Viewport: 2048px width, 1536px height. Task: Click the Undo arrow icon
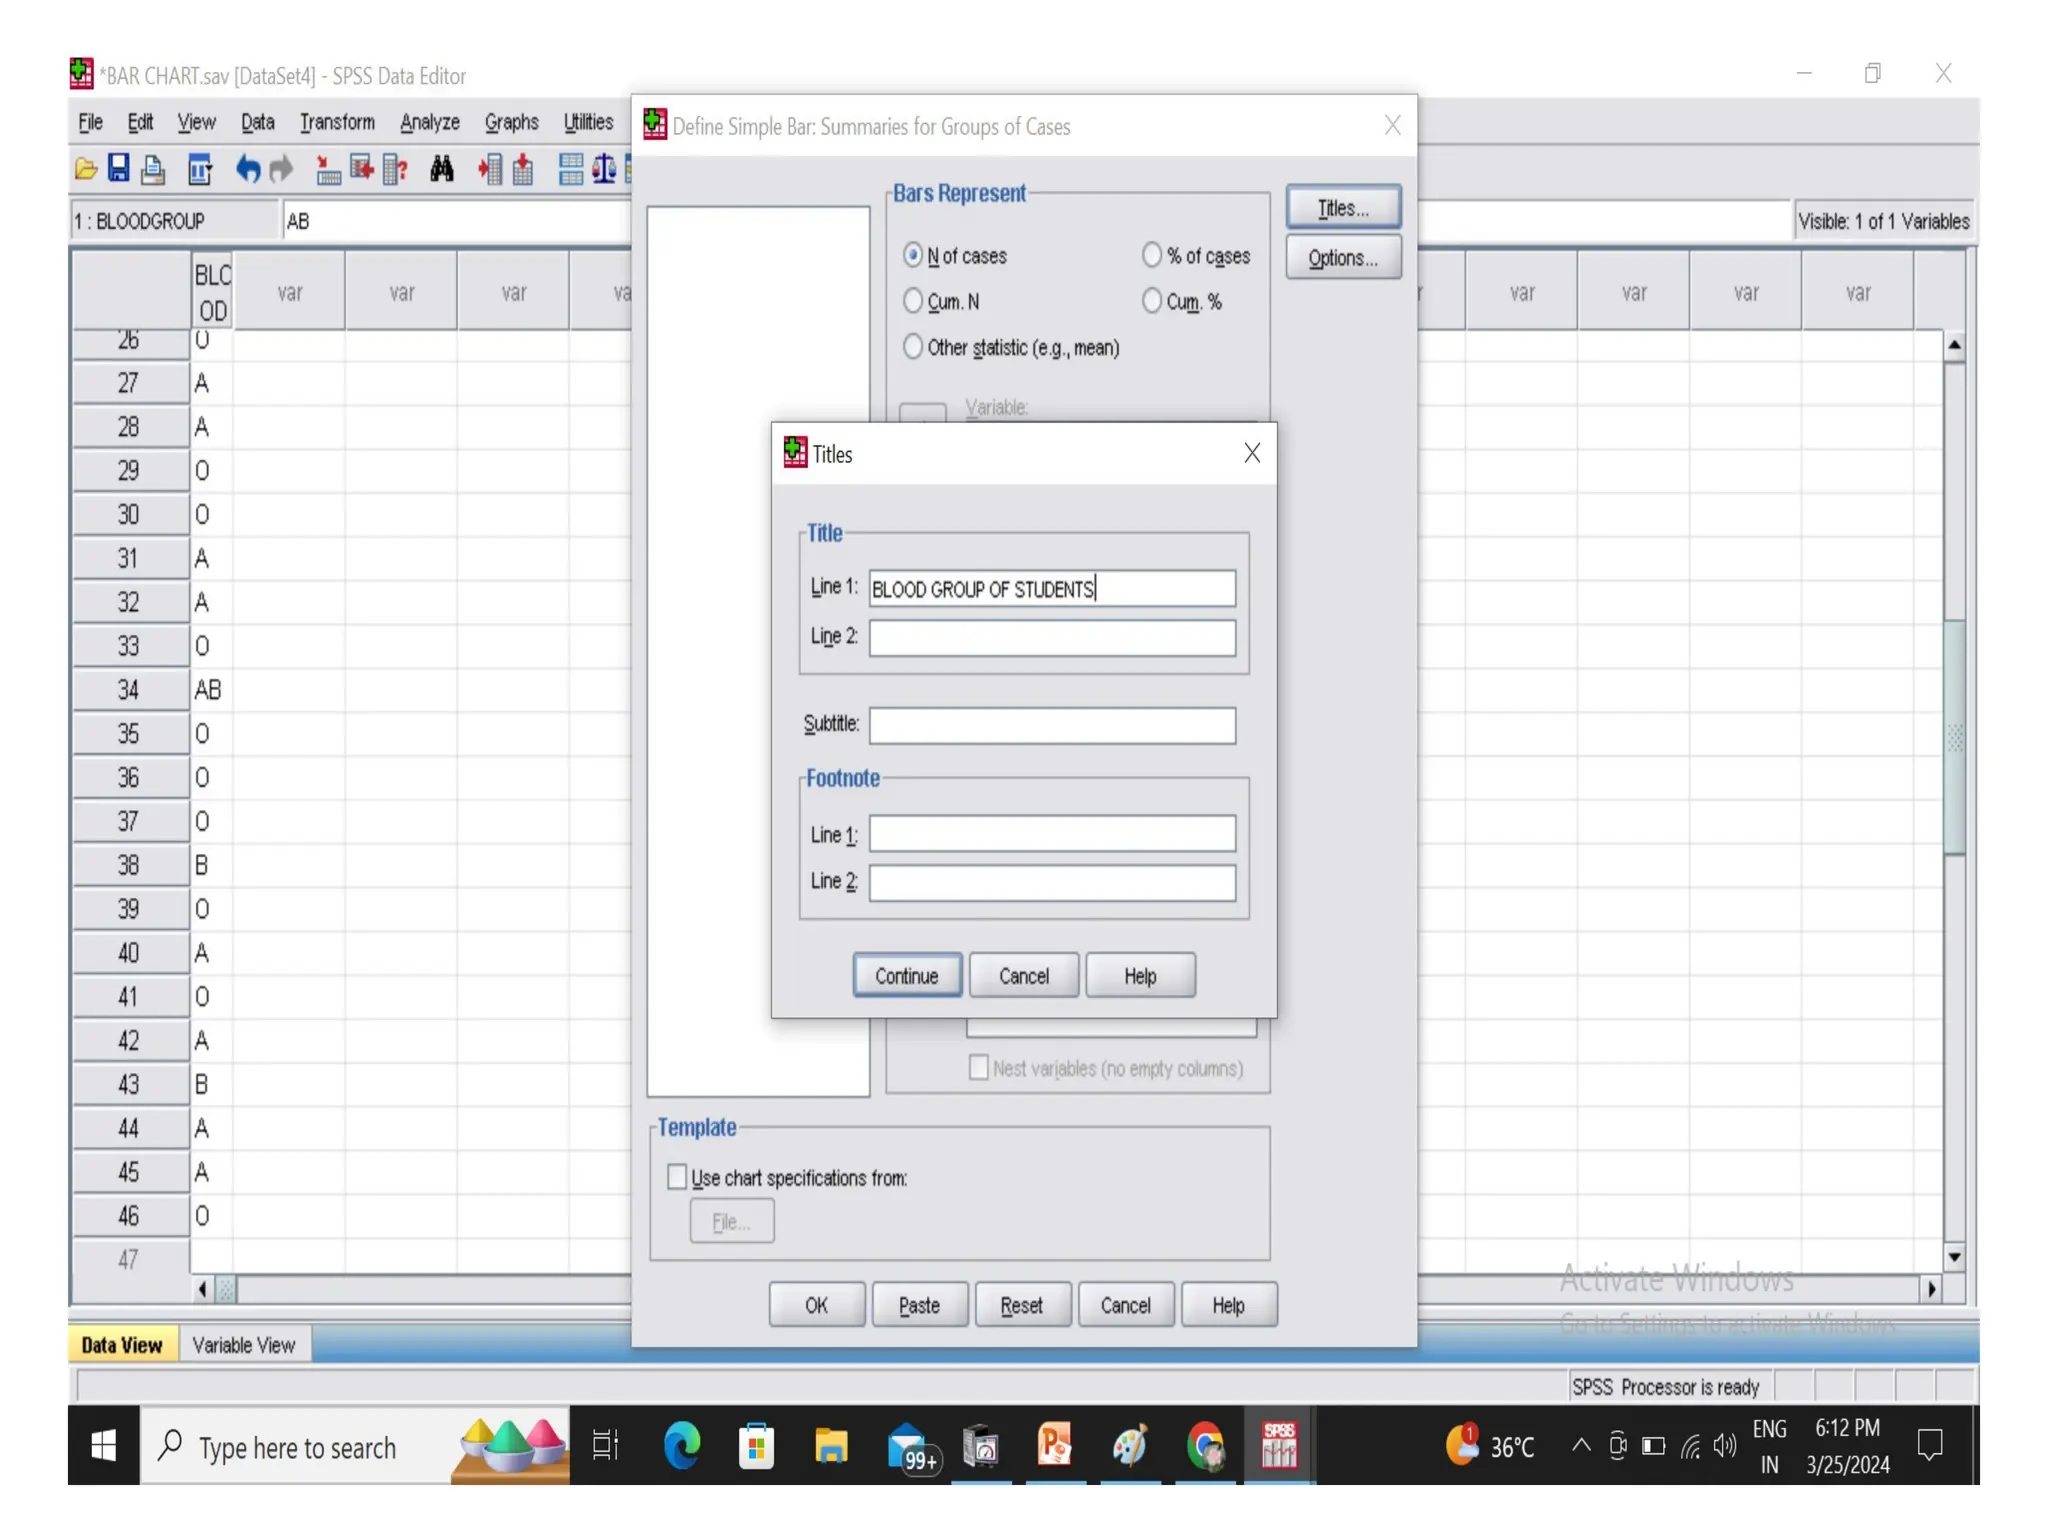[x=247, y=169]
